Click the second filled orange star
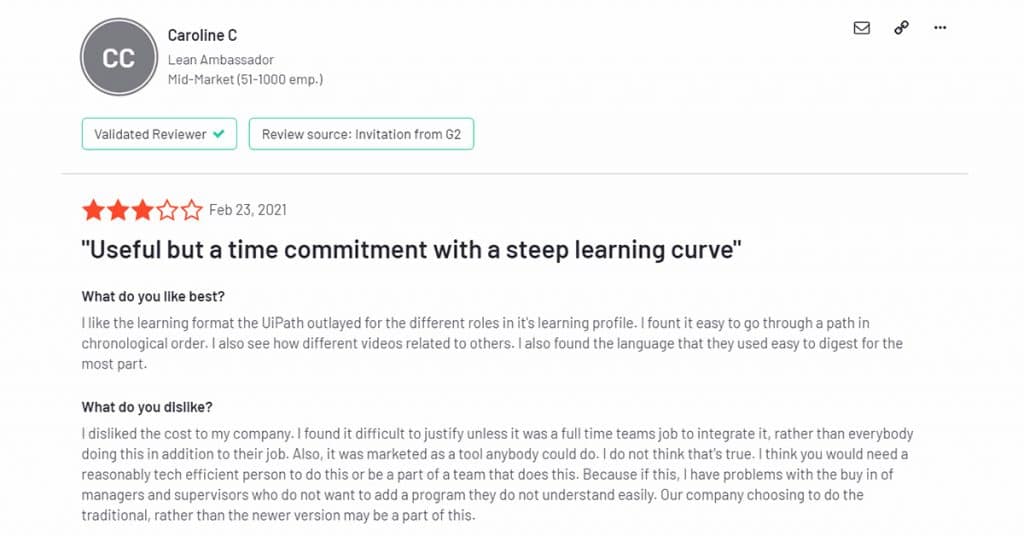 (118, 210)
